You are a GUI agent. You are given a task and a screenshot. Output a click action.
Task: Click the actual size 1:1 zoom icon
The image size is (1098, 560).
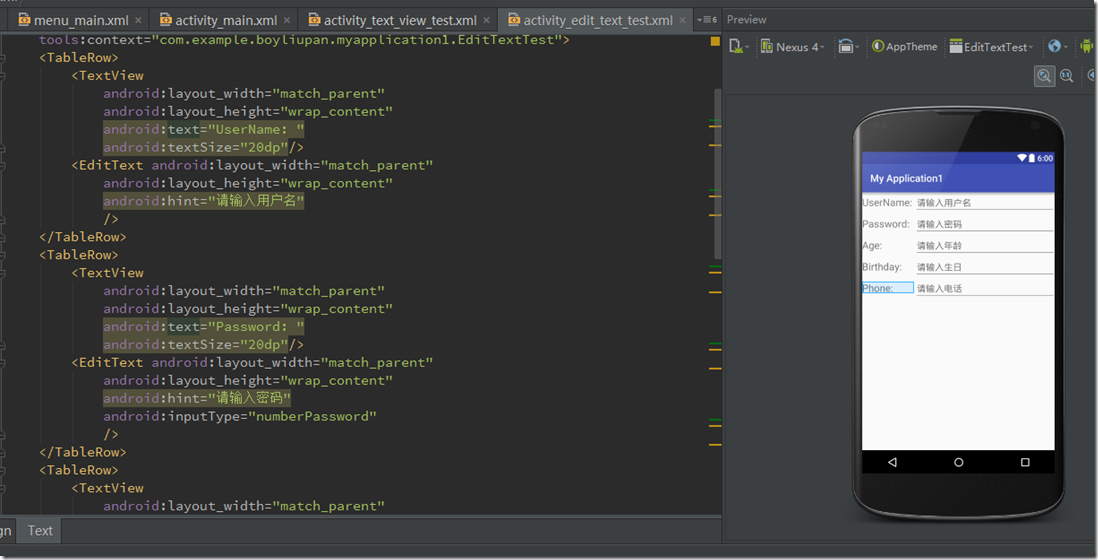1066,75
